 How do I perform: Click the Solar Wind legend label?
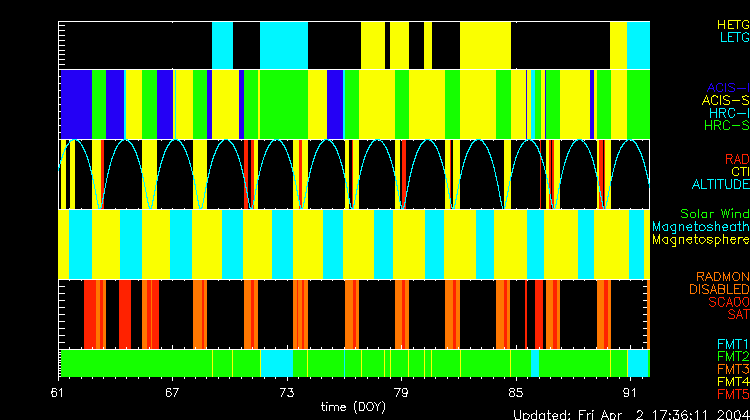click(714, 214)
